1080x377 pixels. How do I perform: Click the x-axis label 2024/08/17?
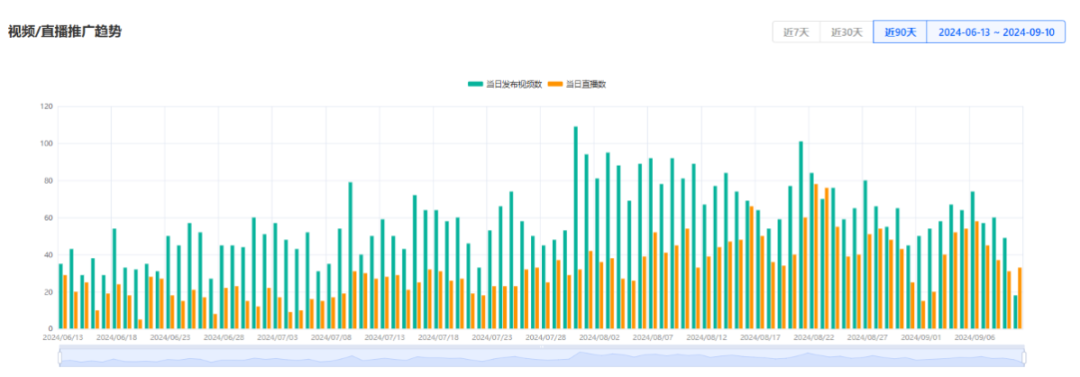(760, 338)
